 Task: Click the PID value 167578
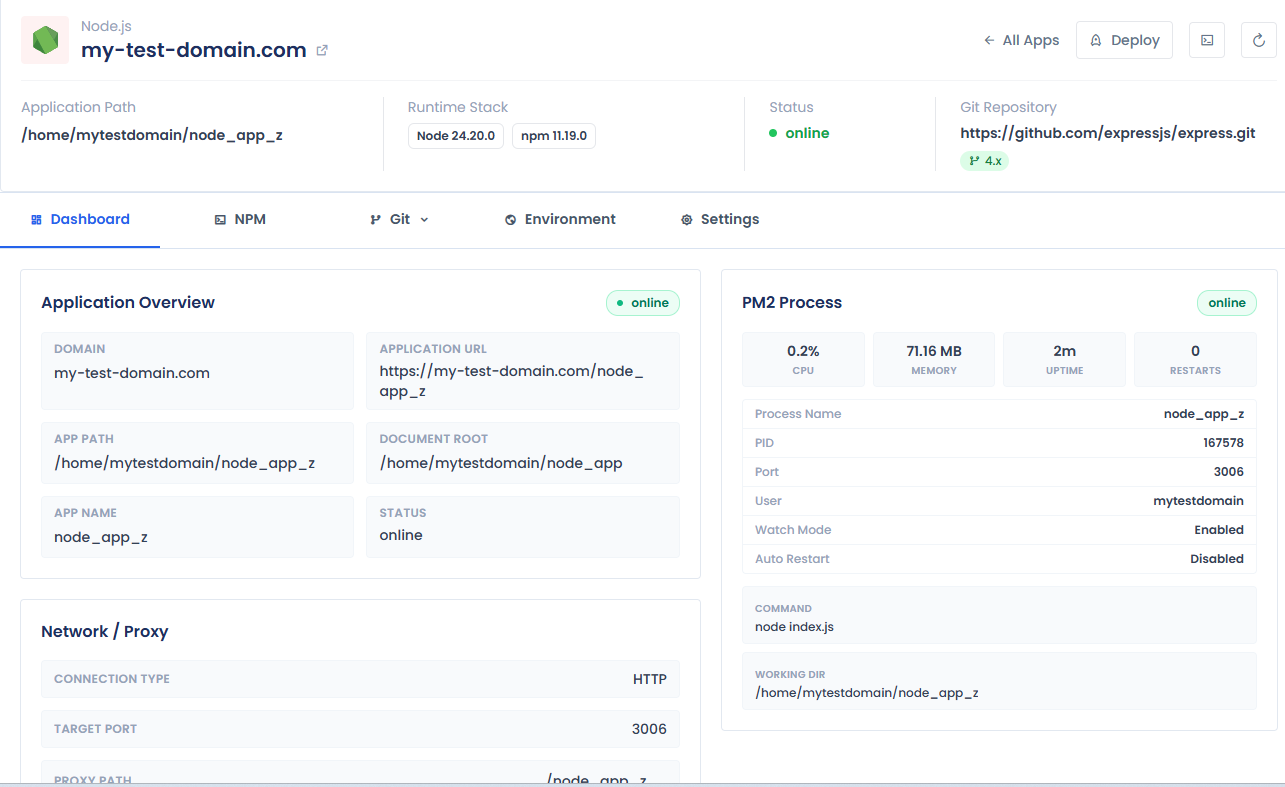(x=1223, y=443)
